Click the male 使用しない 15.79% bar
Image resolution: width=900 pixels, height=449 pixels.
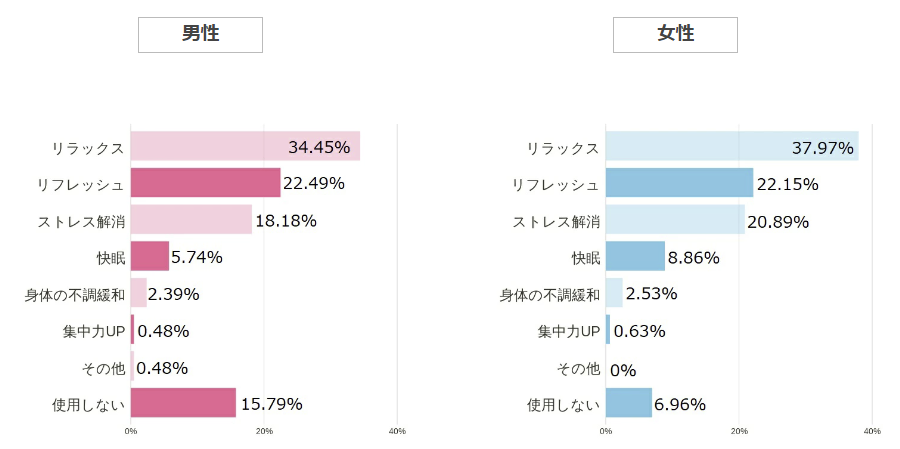pyautogui.click(x=183, y=404)
